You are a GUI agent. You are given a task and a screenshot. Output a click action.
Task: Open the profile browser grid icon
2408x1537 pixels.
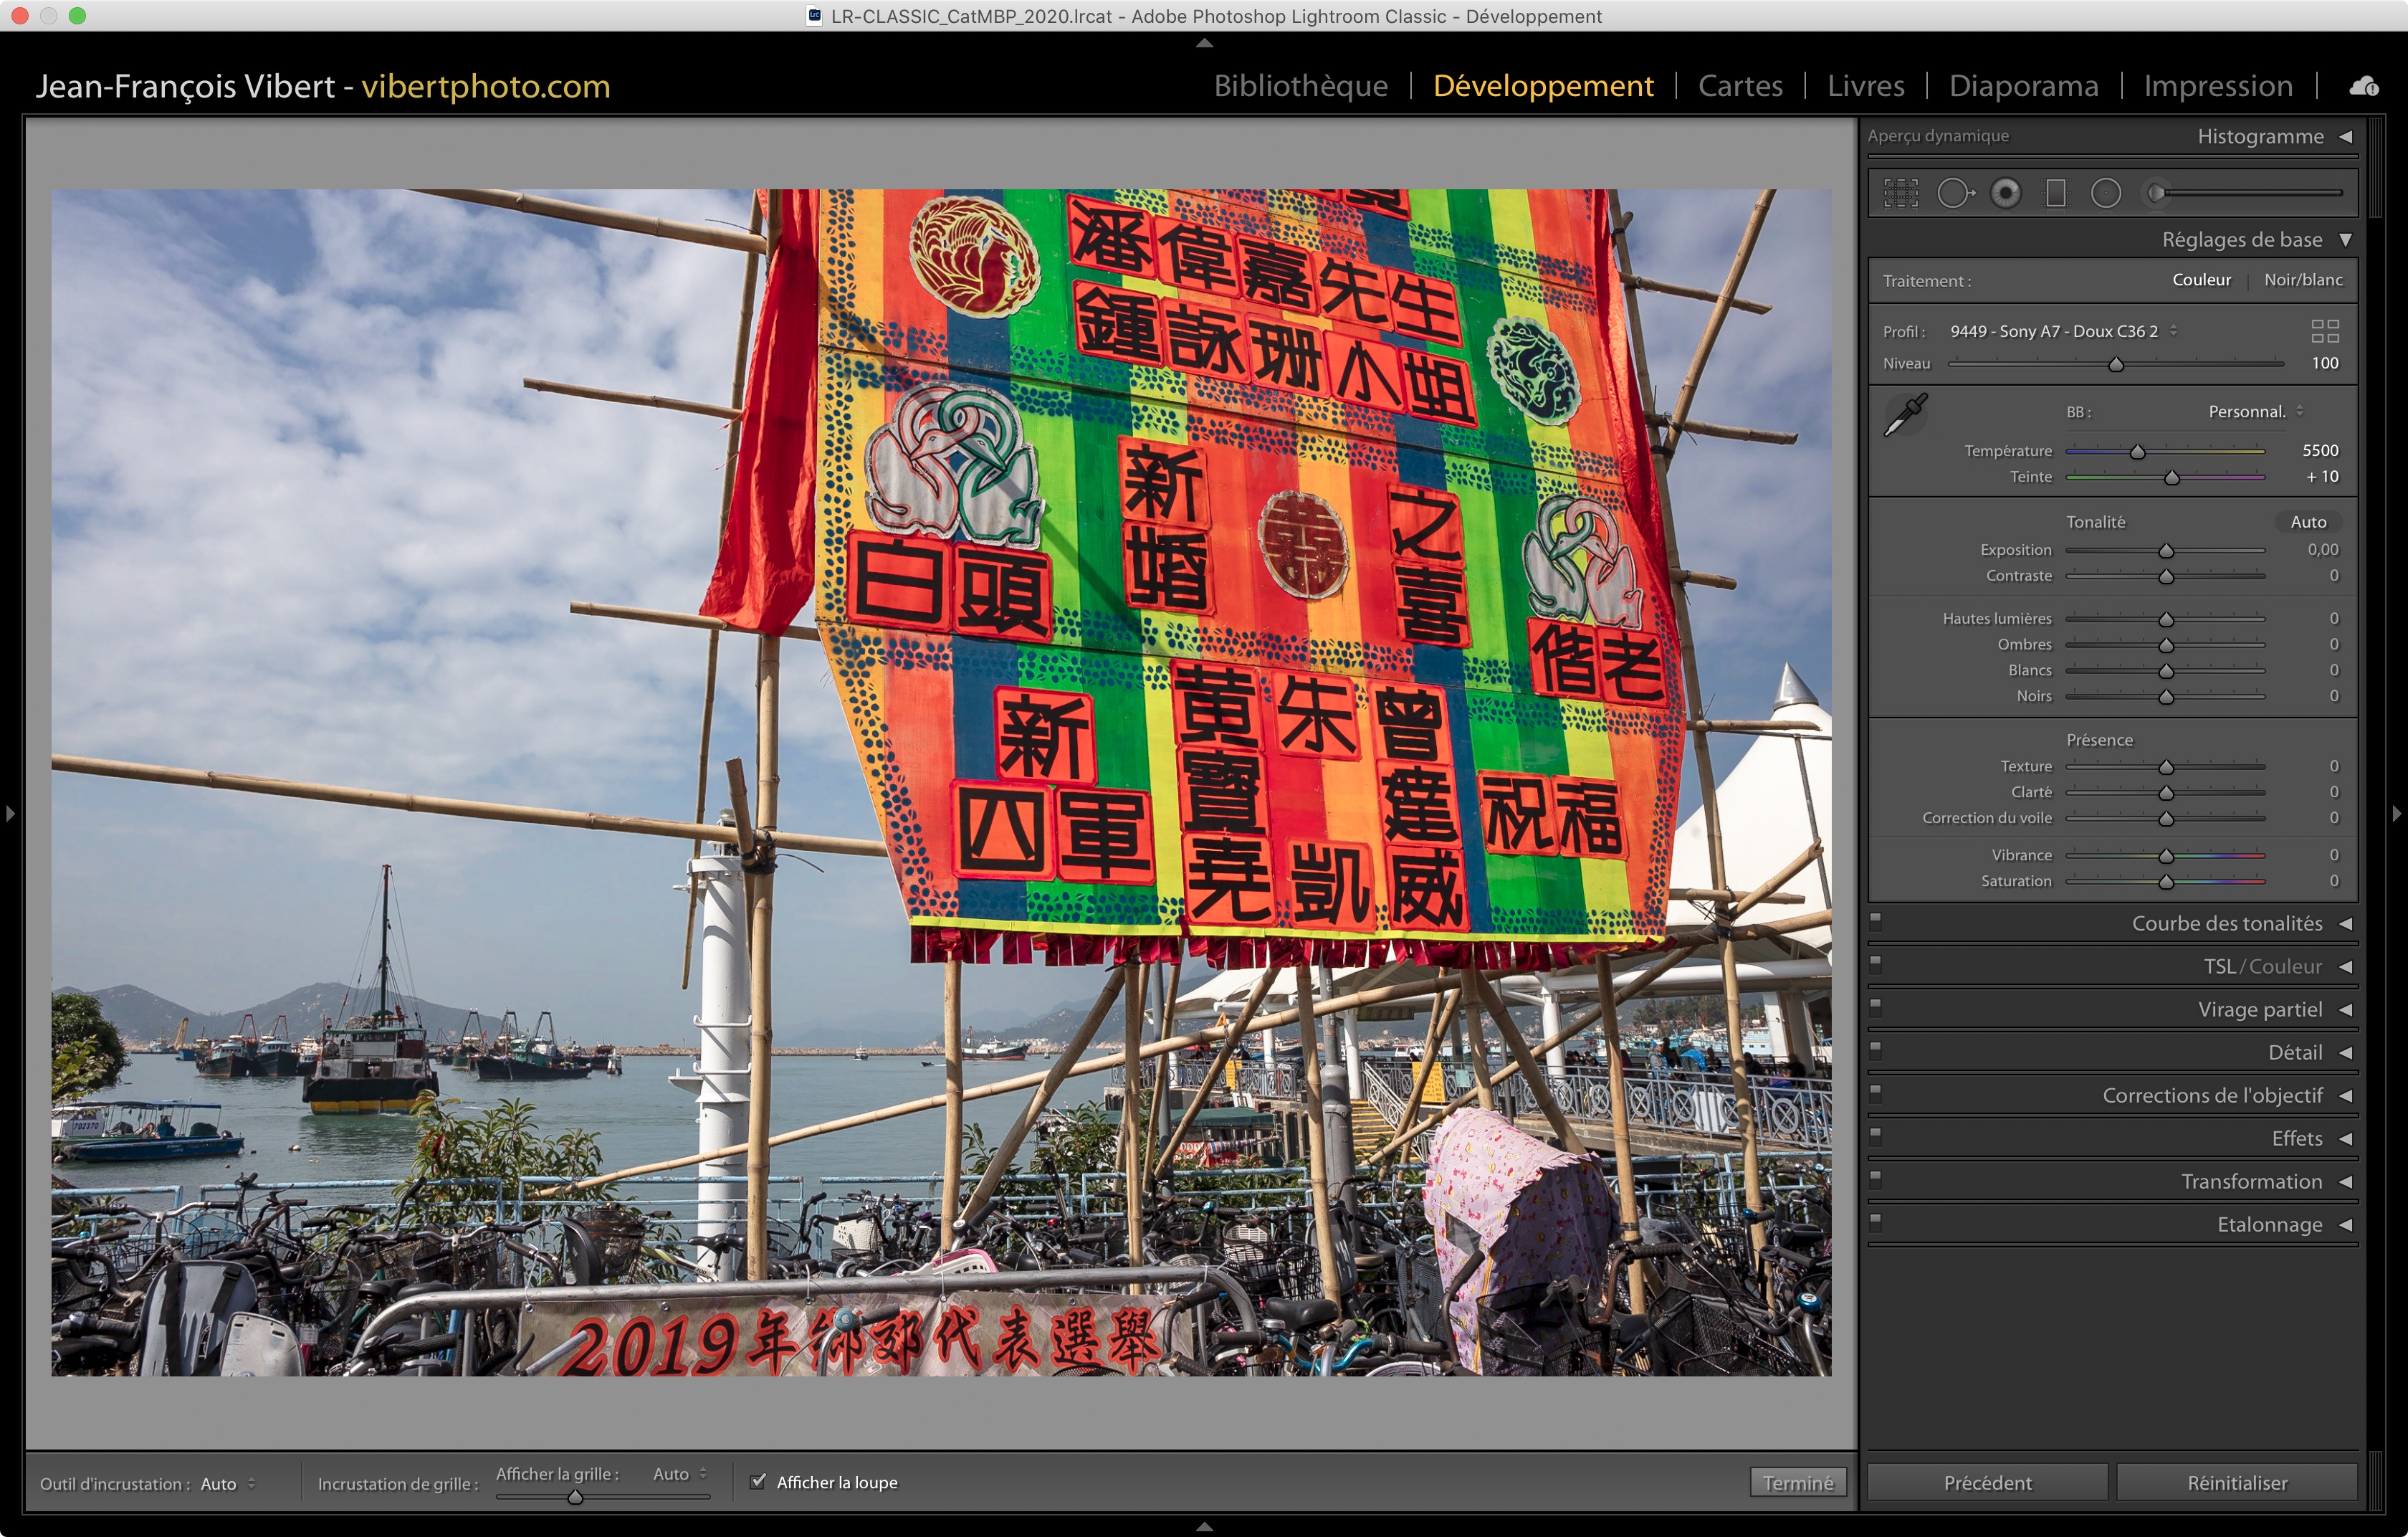click(2325, 331)
